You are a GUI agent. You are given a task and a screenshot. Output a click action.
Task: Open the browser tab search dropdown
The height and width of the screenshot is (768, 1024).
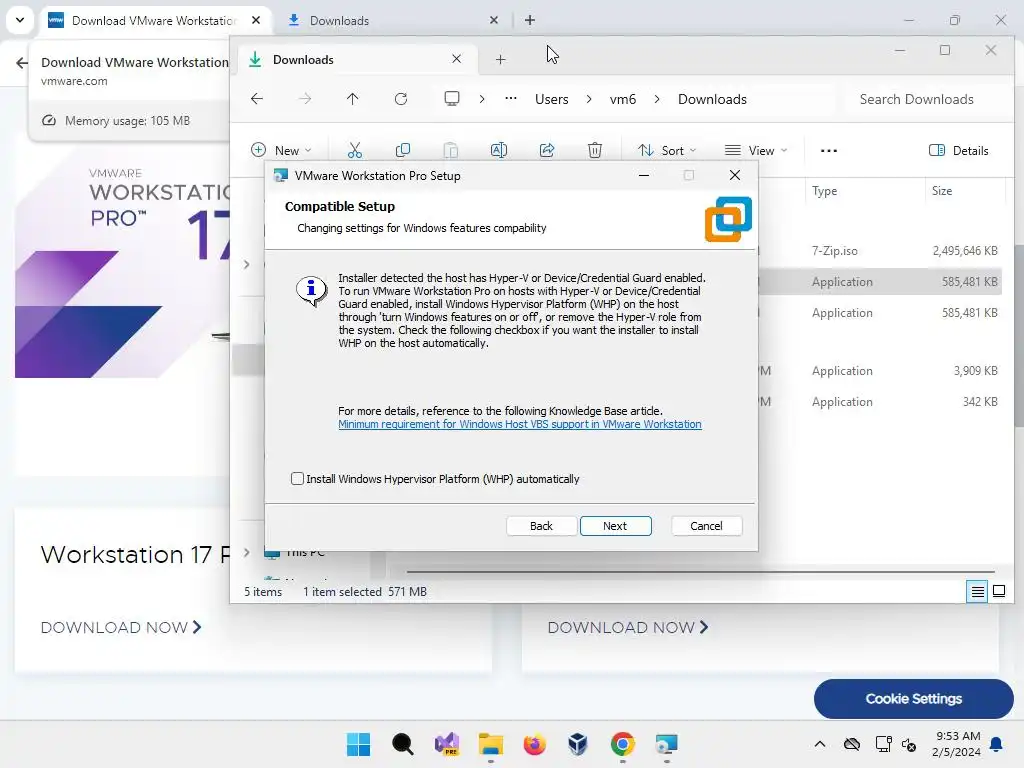point(20,20)
